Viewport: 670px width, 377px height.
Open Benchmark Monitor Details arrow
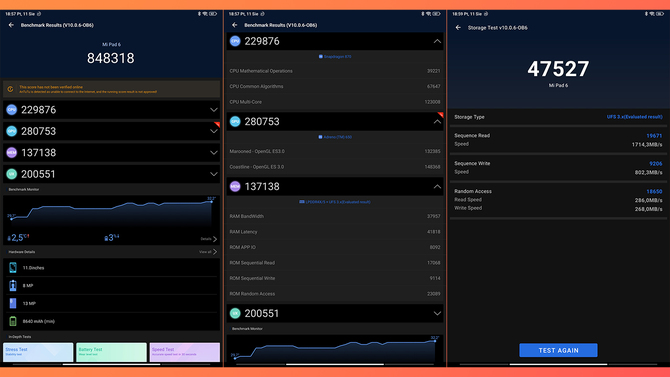[209, 239]
